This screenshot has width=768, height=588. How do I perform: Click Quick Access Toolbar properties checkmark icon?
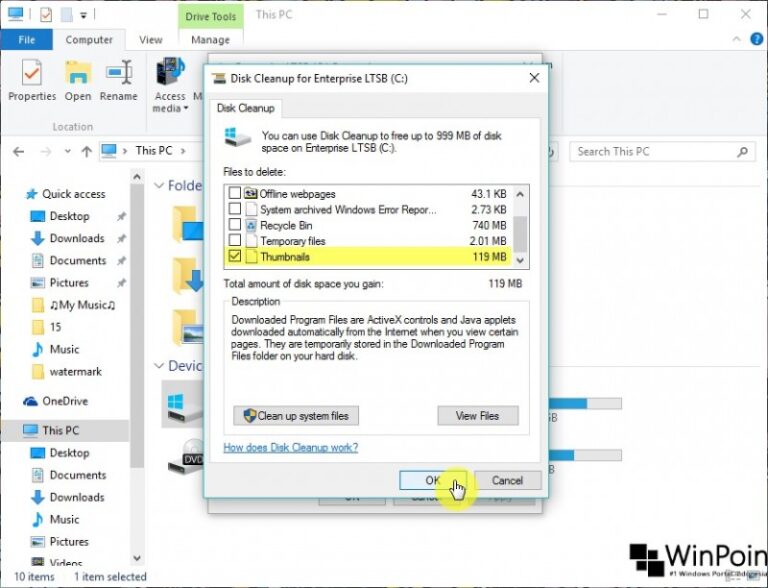46,15
